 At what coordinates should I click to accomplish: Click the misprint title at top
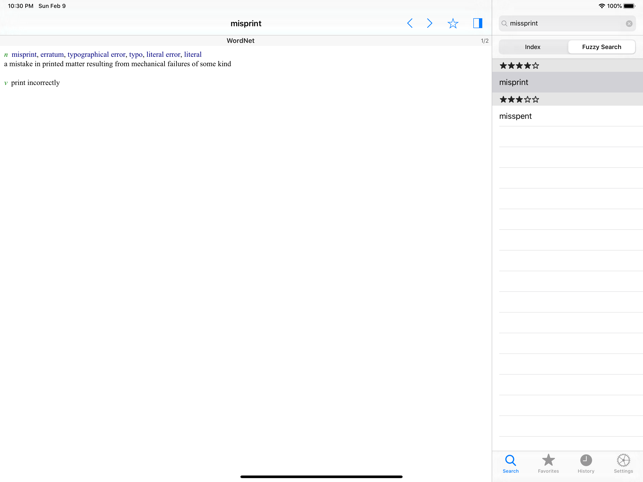pyautogui.click(x=246, y=23)
